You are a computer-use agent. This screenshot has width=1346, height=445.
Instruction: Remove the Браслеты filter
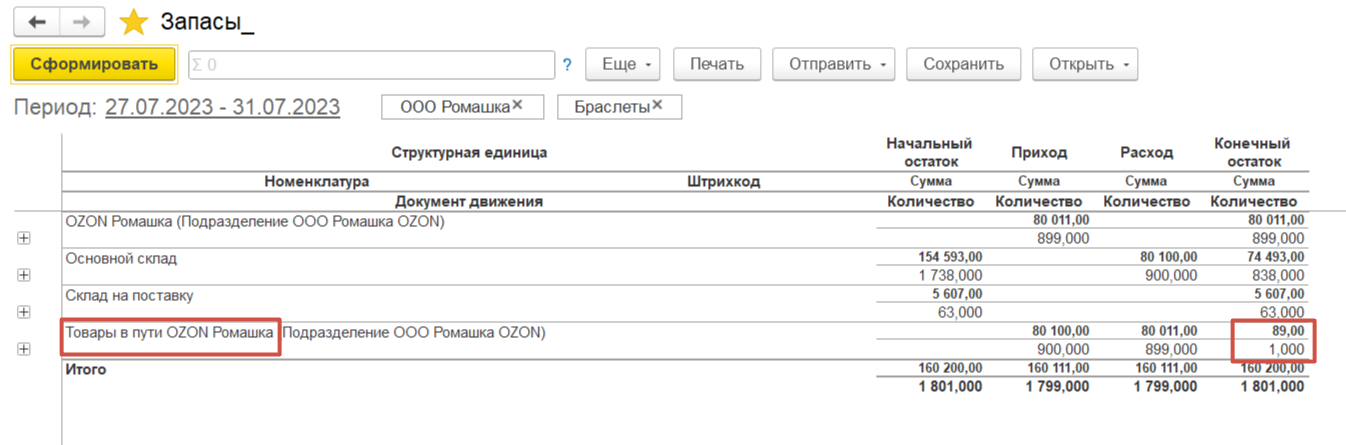click(x=658, y=106)
